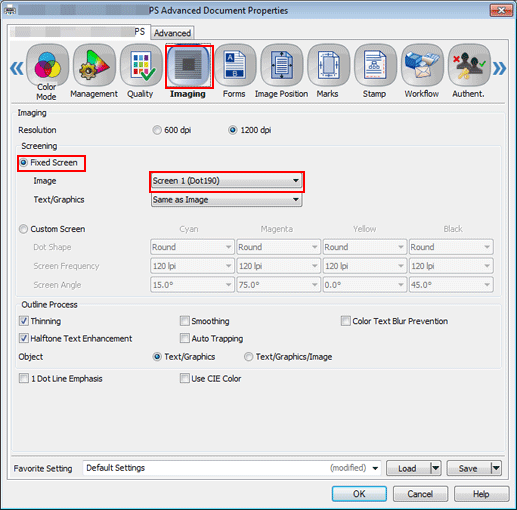Confirm with the OK button
Screen dimensions: 517x510
(359, 494)
